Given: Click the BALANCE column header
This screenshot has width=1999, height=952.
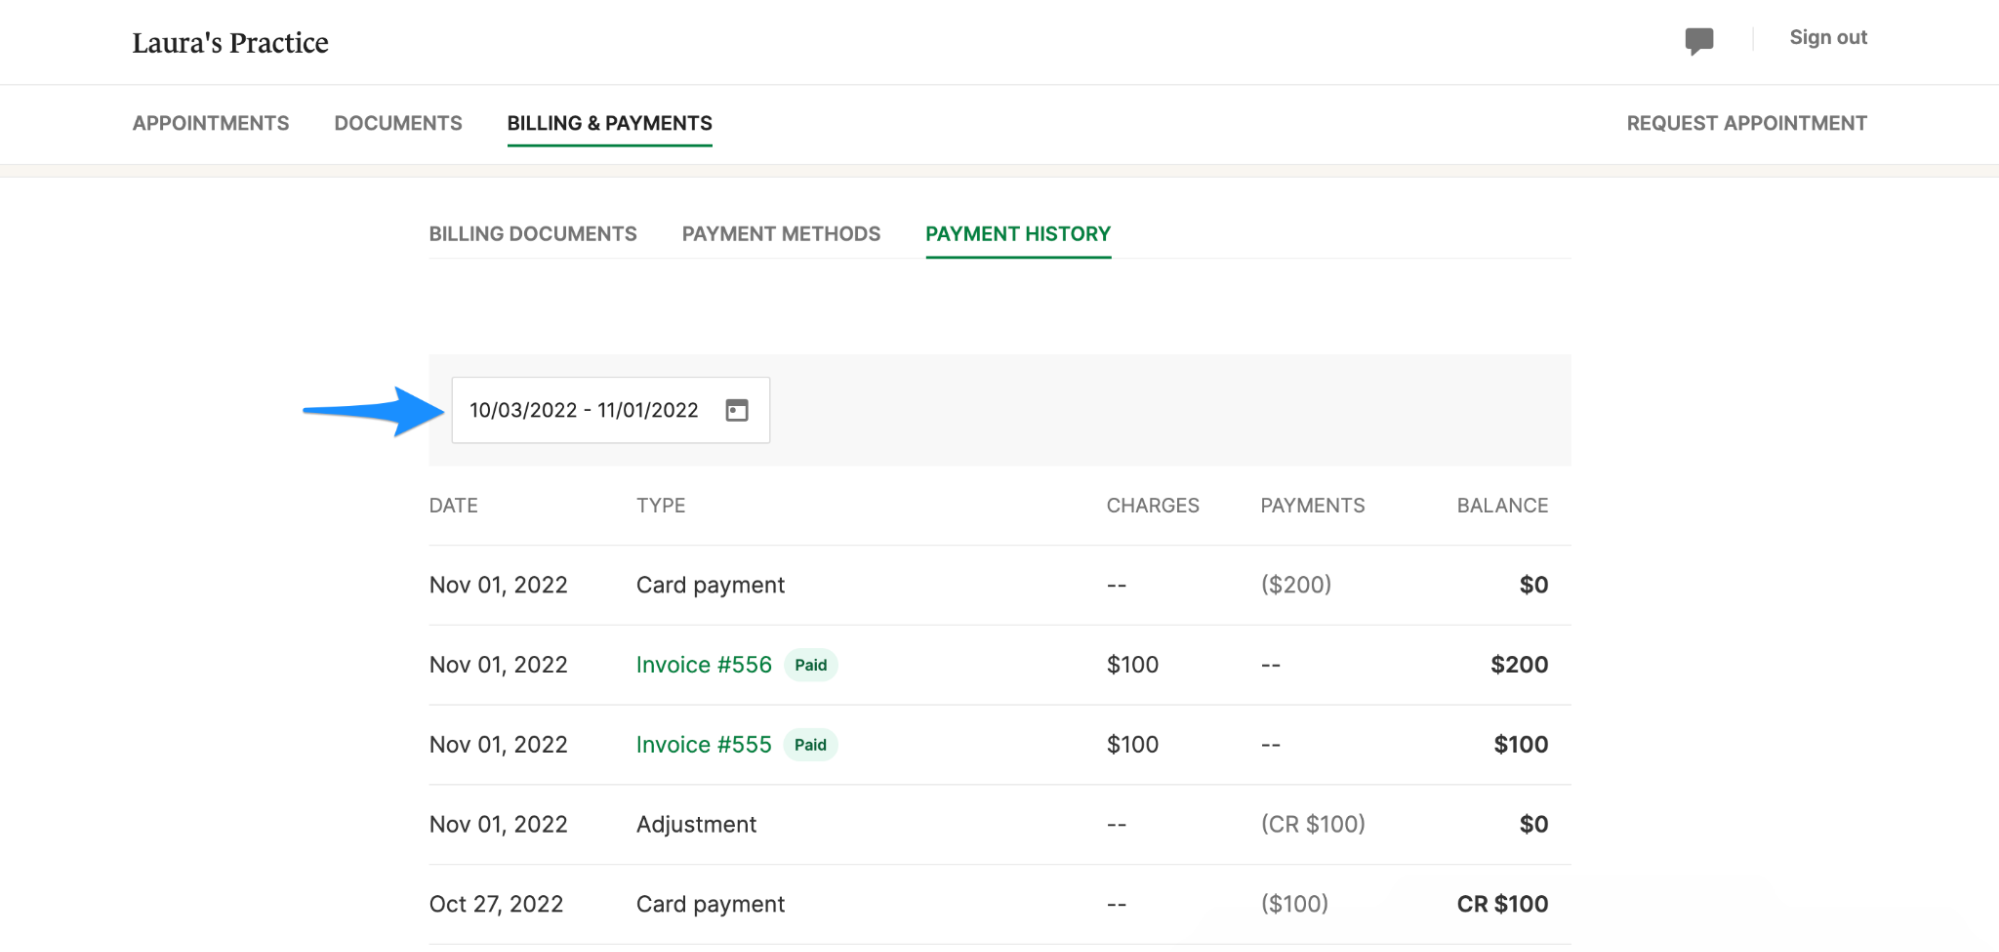Looking at the screenshot, I should [x=1502, y=506].
